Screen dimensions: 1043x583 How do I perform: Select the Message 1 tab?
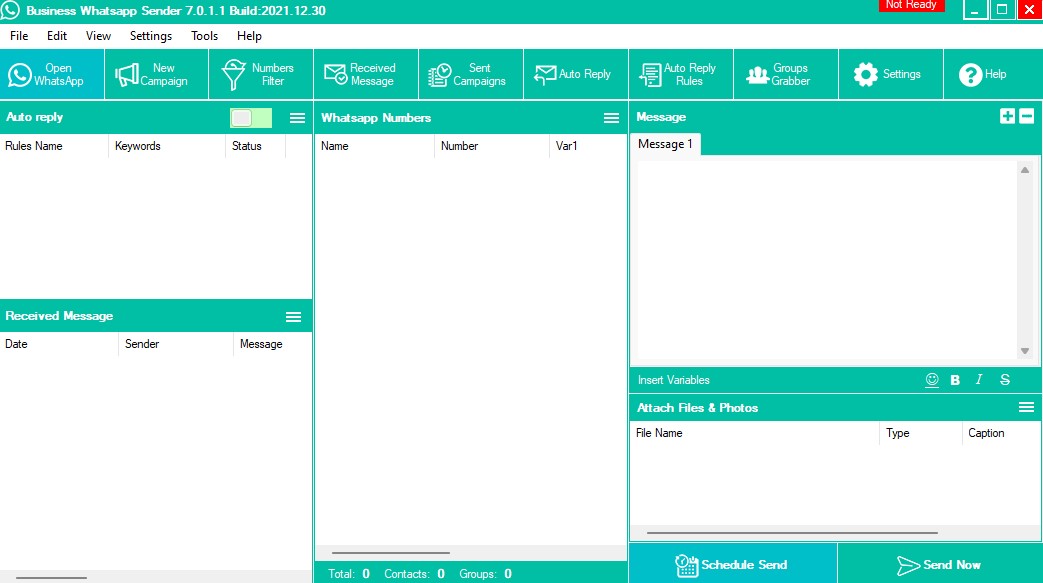pos(665,144)
